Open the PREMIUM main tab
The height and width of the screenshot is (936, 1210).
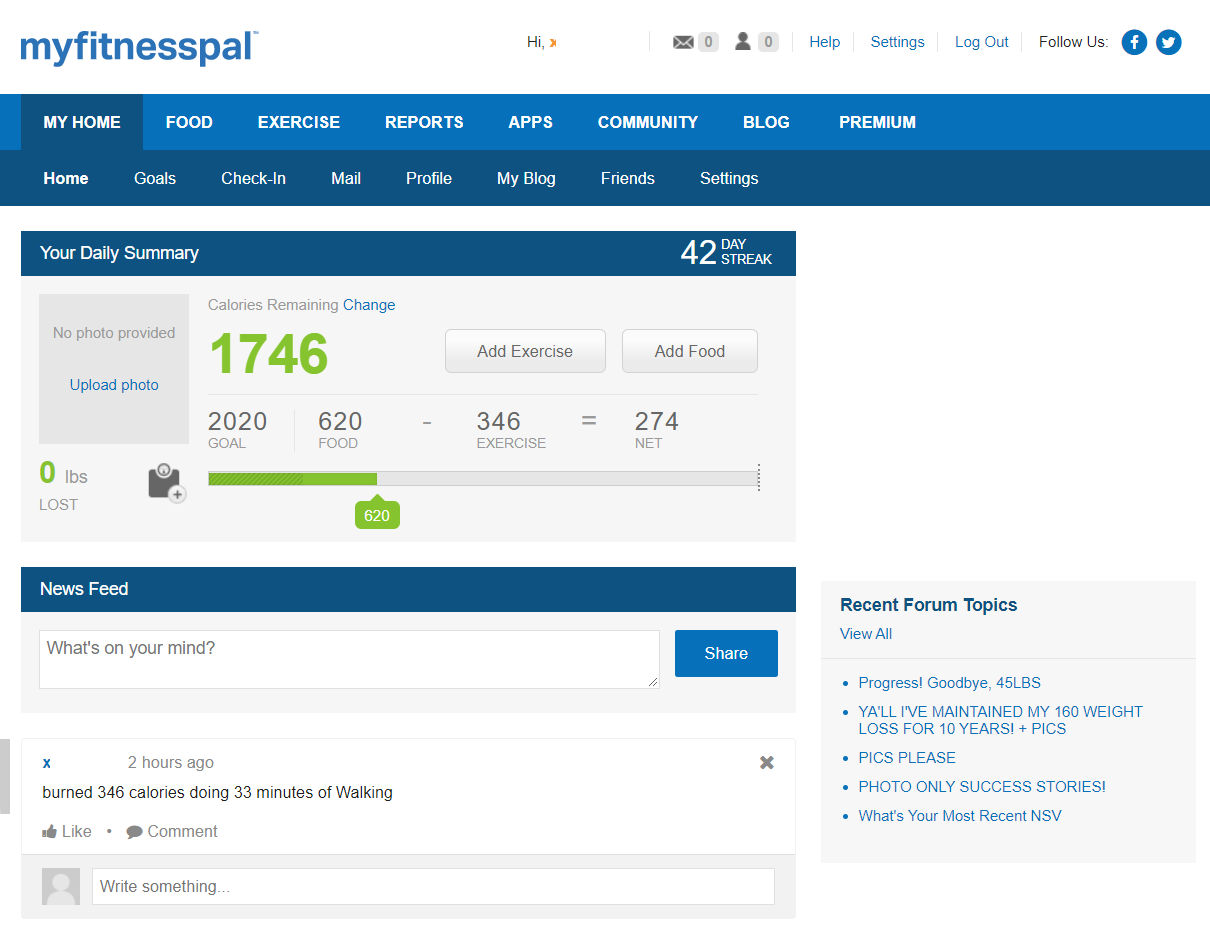[877, 122]
